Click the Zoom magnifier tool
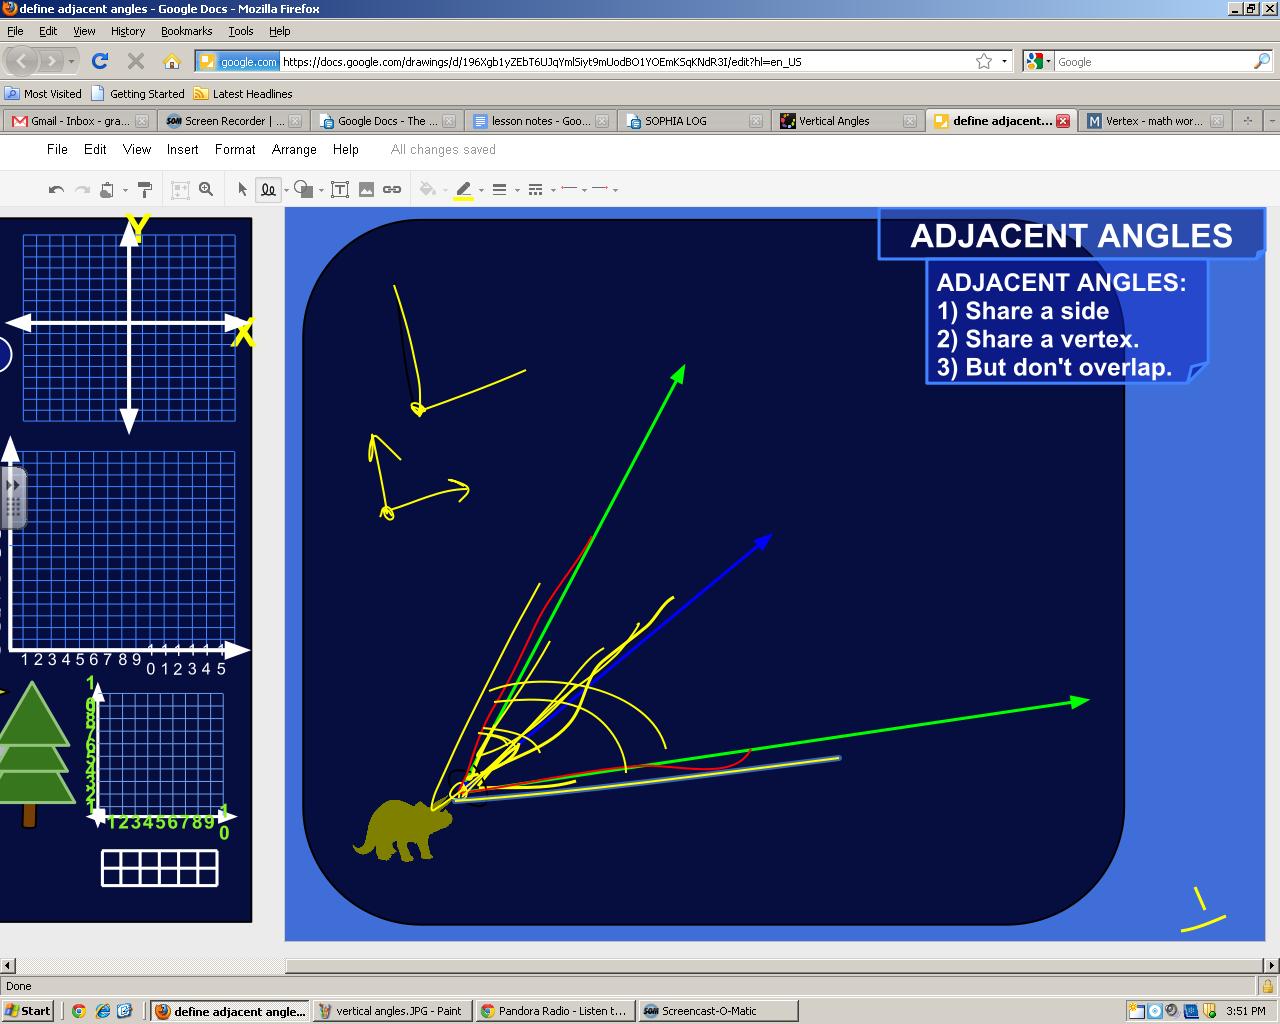 coord(206,189)
